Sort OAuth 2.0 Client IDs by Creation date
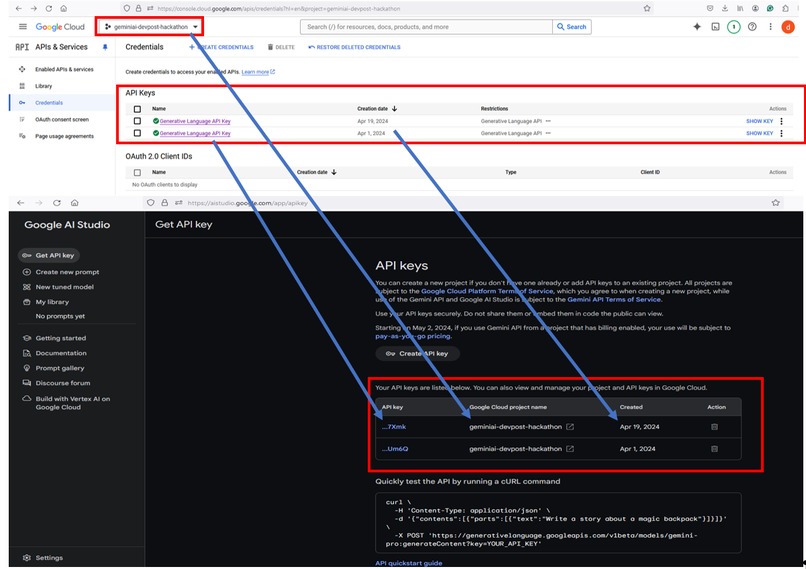 click(316, 172)
